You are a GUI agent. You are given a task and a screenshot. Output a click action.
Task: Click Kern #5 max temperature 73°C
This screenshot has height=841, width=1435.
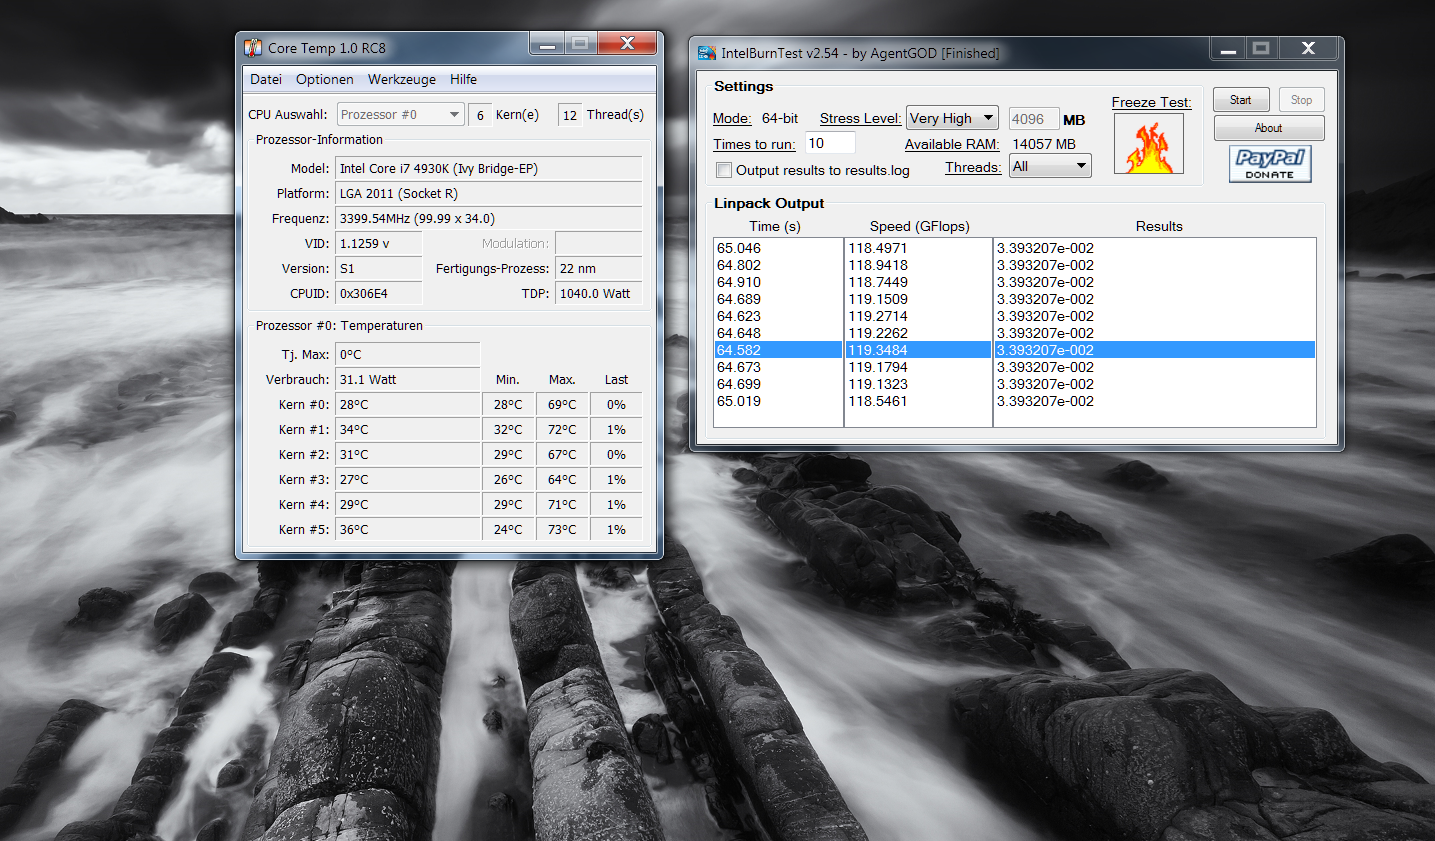(x=562, y=530)
